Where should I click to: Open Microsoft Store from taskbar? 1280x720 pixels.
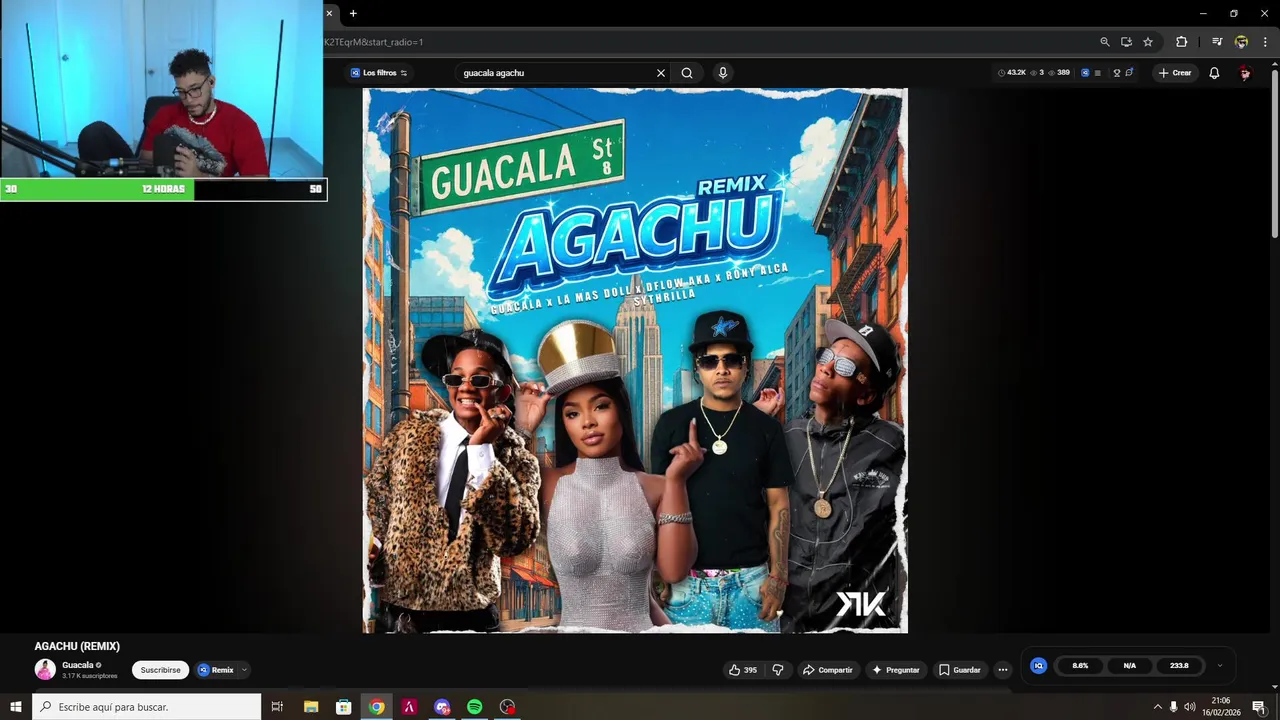(343, 707)
